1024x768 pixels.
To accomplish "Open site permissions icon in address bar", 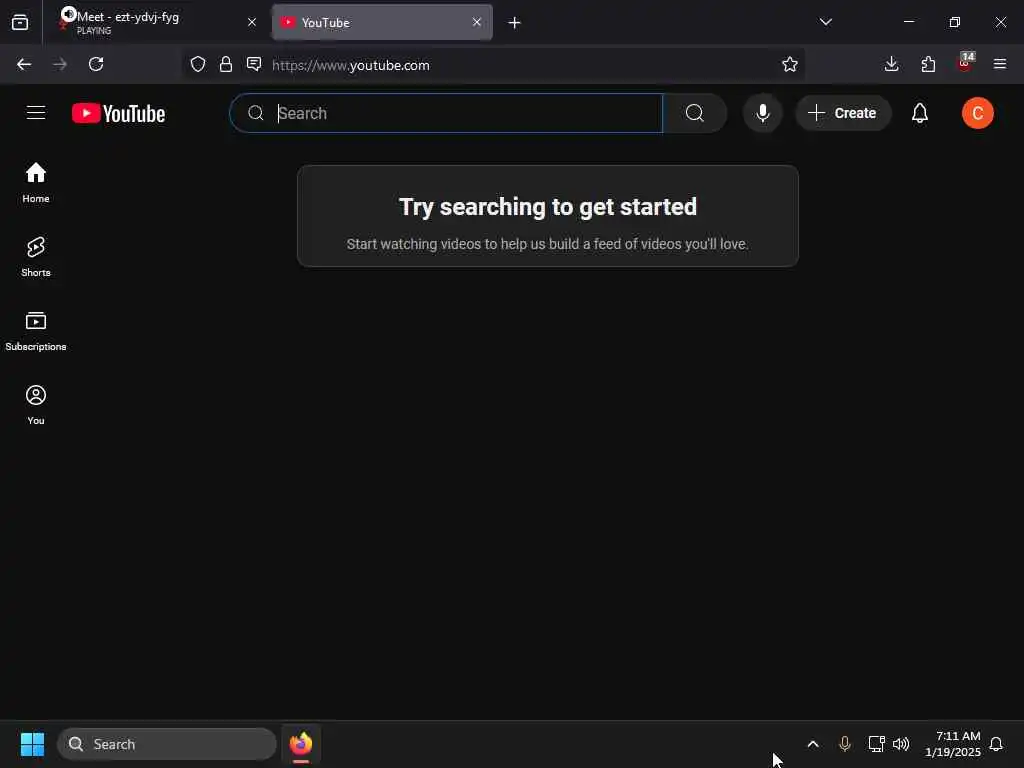I will click(x=254, y=64).
